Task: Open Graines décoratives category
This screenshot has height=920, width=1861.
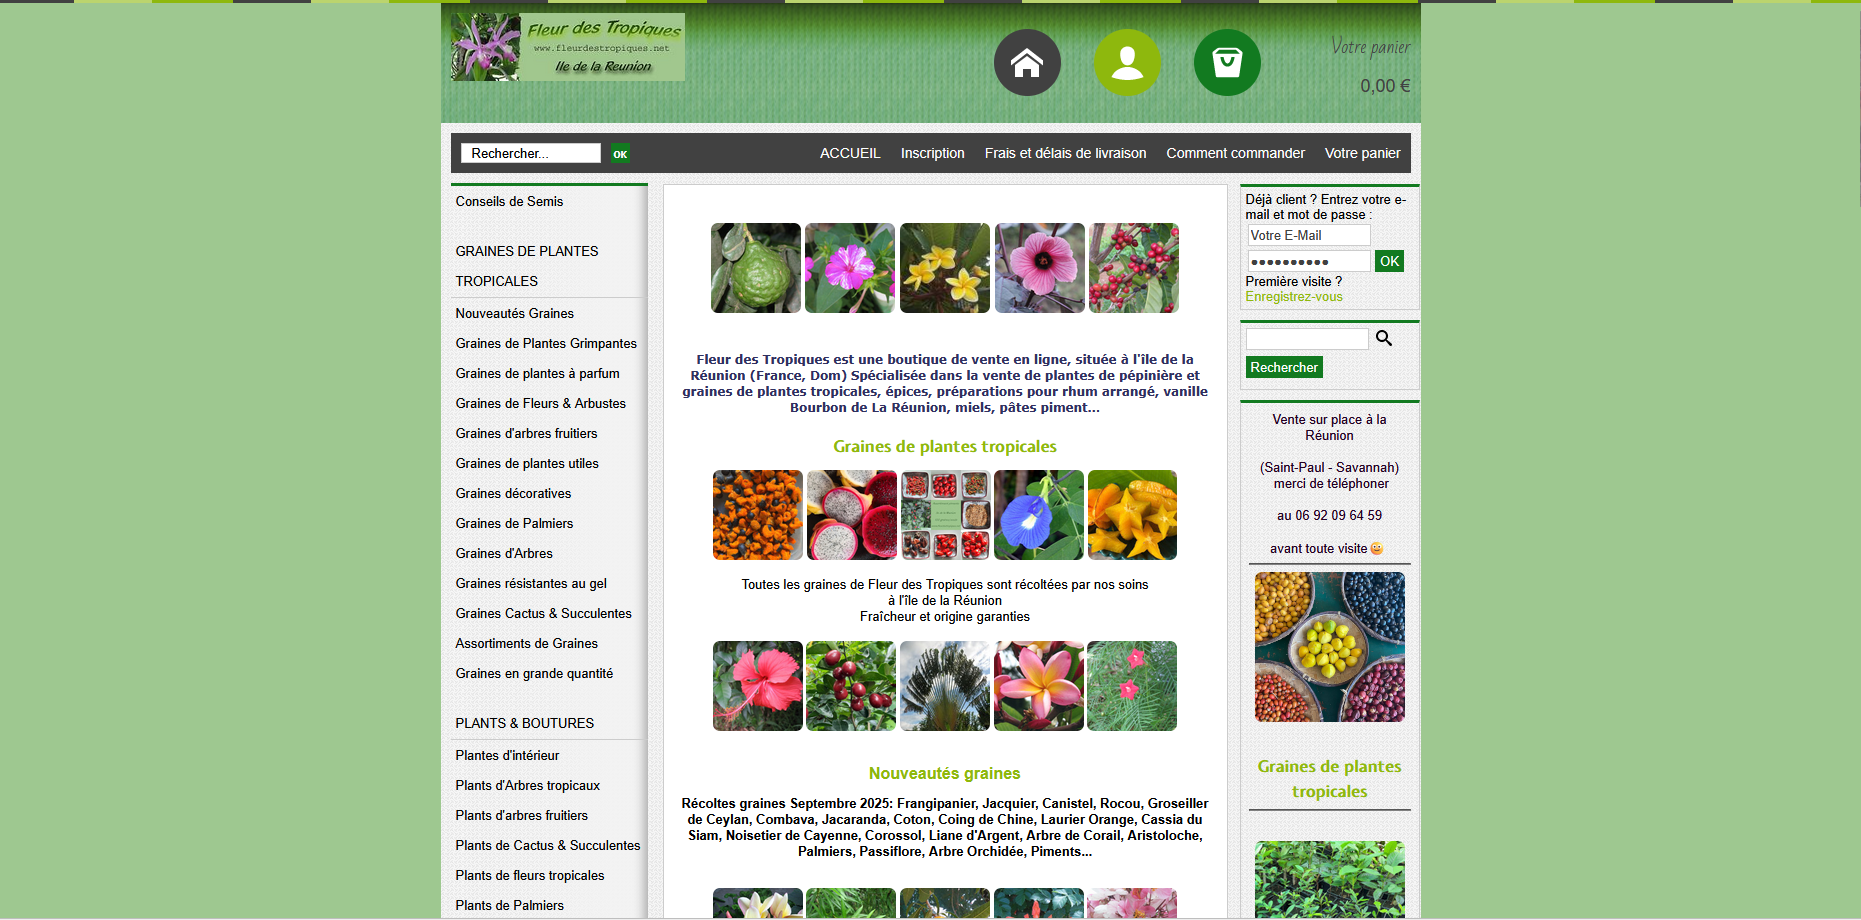Action: (x=513, y=493)
